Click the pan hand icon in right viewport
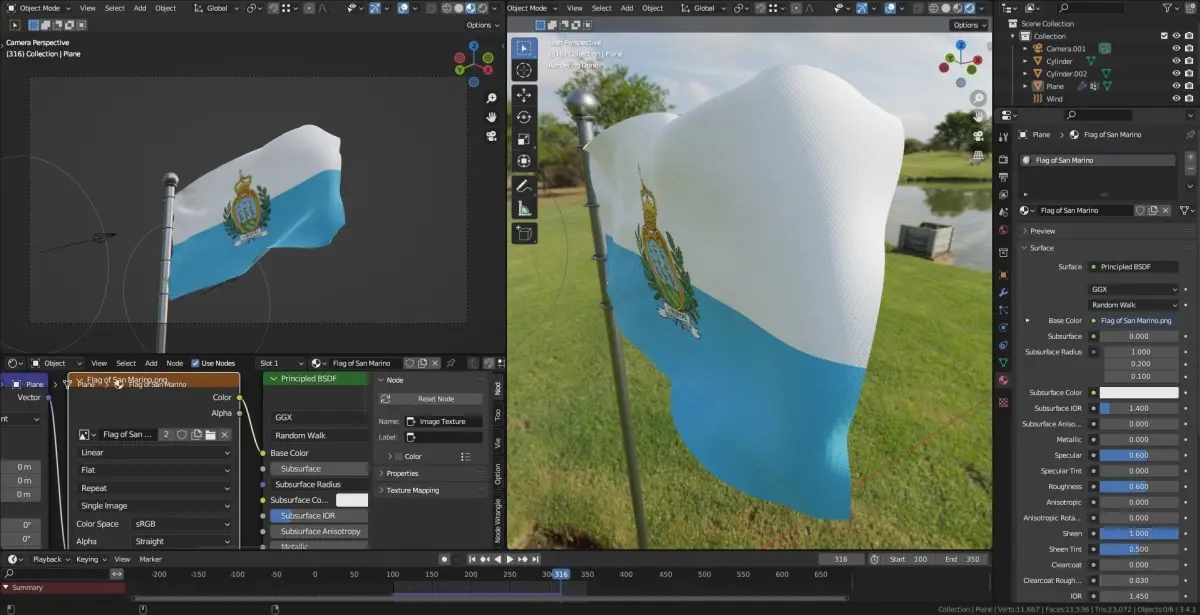This screenshot has height=615, width=1200. tap(977, 117)
